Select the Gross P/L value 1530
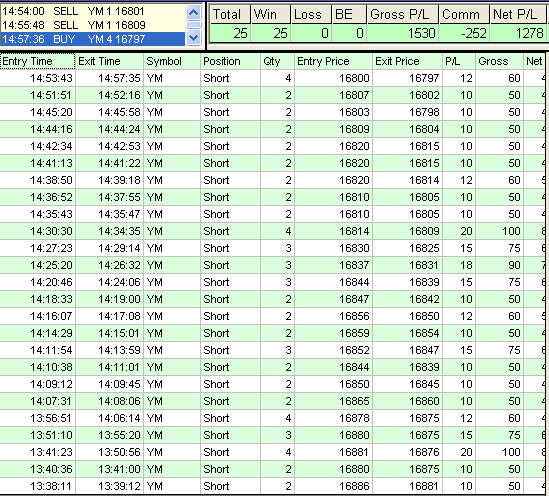Image resolution: width=549 pixels, height=496 pixels. point(403,33)
